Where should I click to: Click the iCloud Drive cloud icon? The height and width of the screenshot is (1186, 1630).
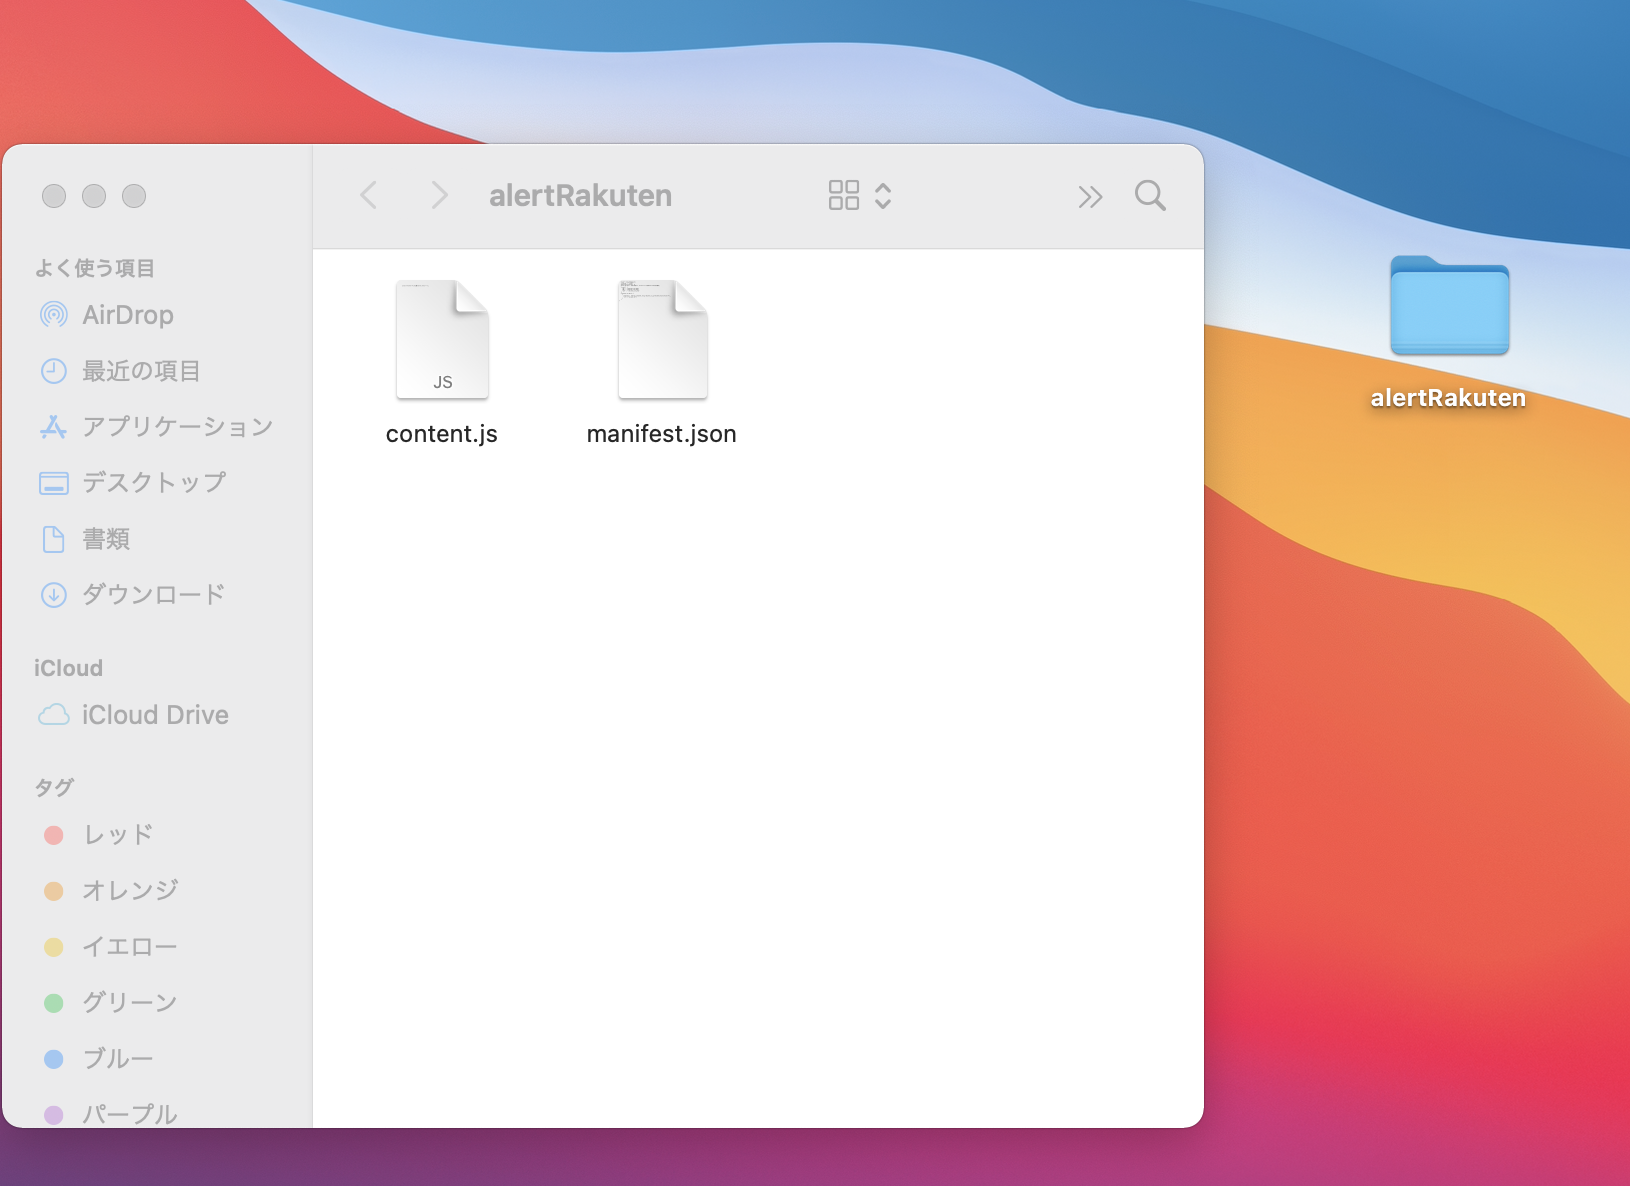point(54,715)
